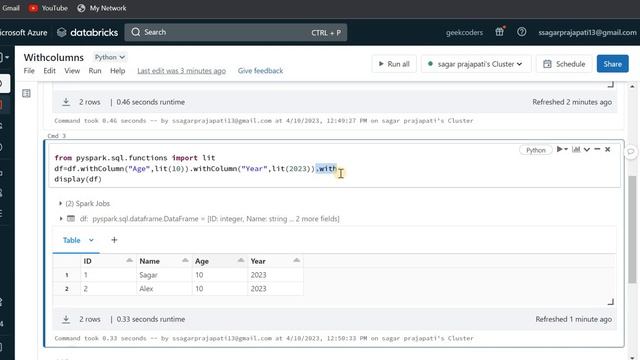Expand the cell options chevron

tap(587, 149)
